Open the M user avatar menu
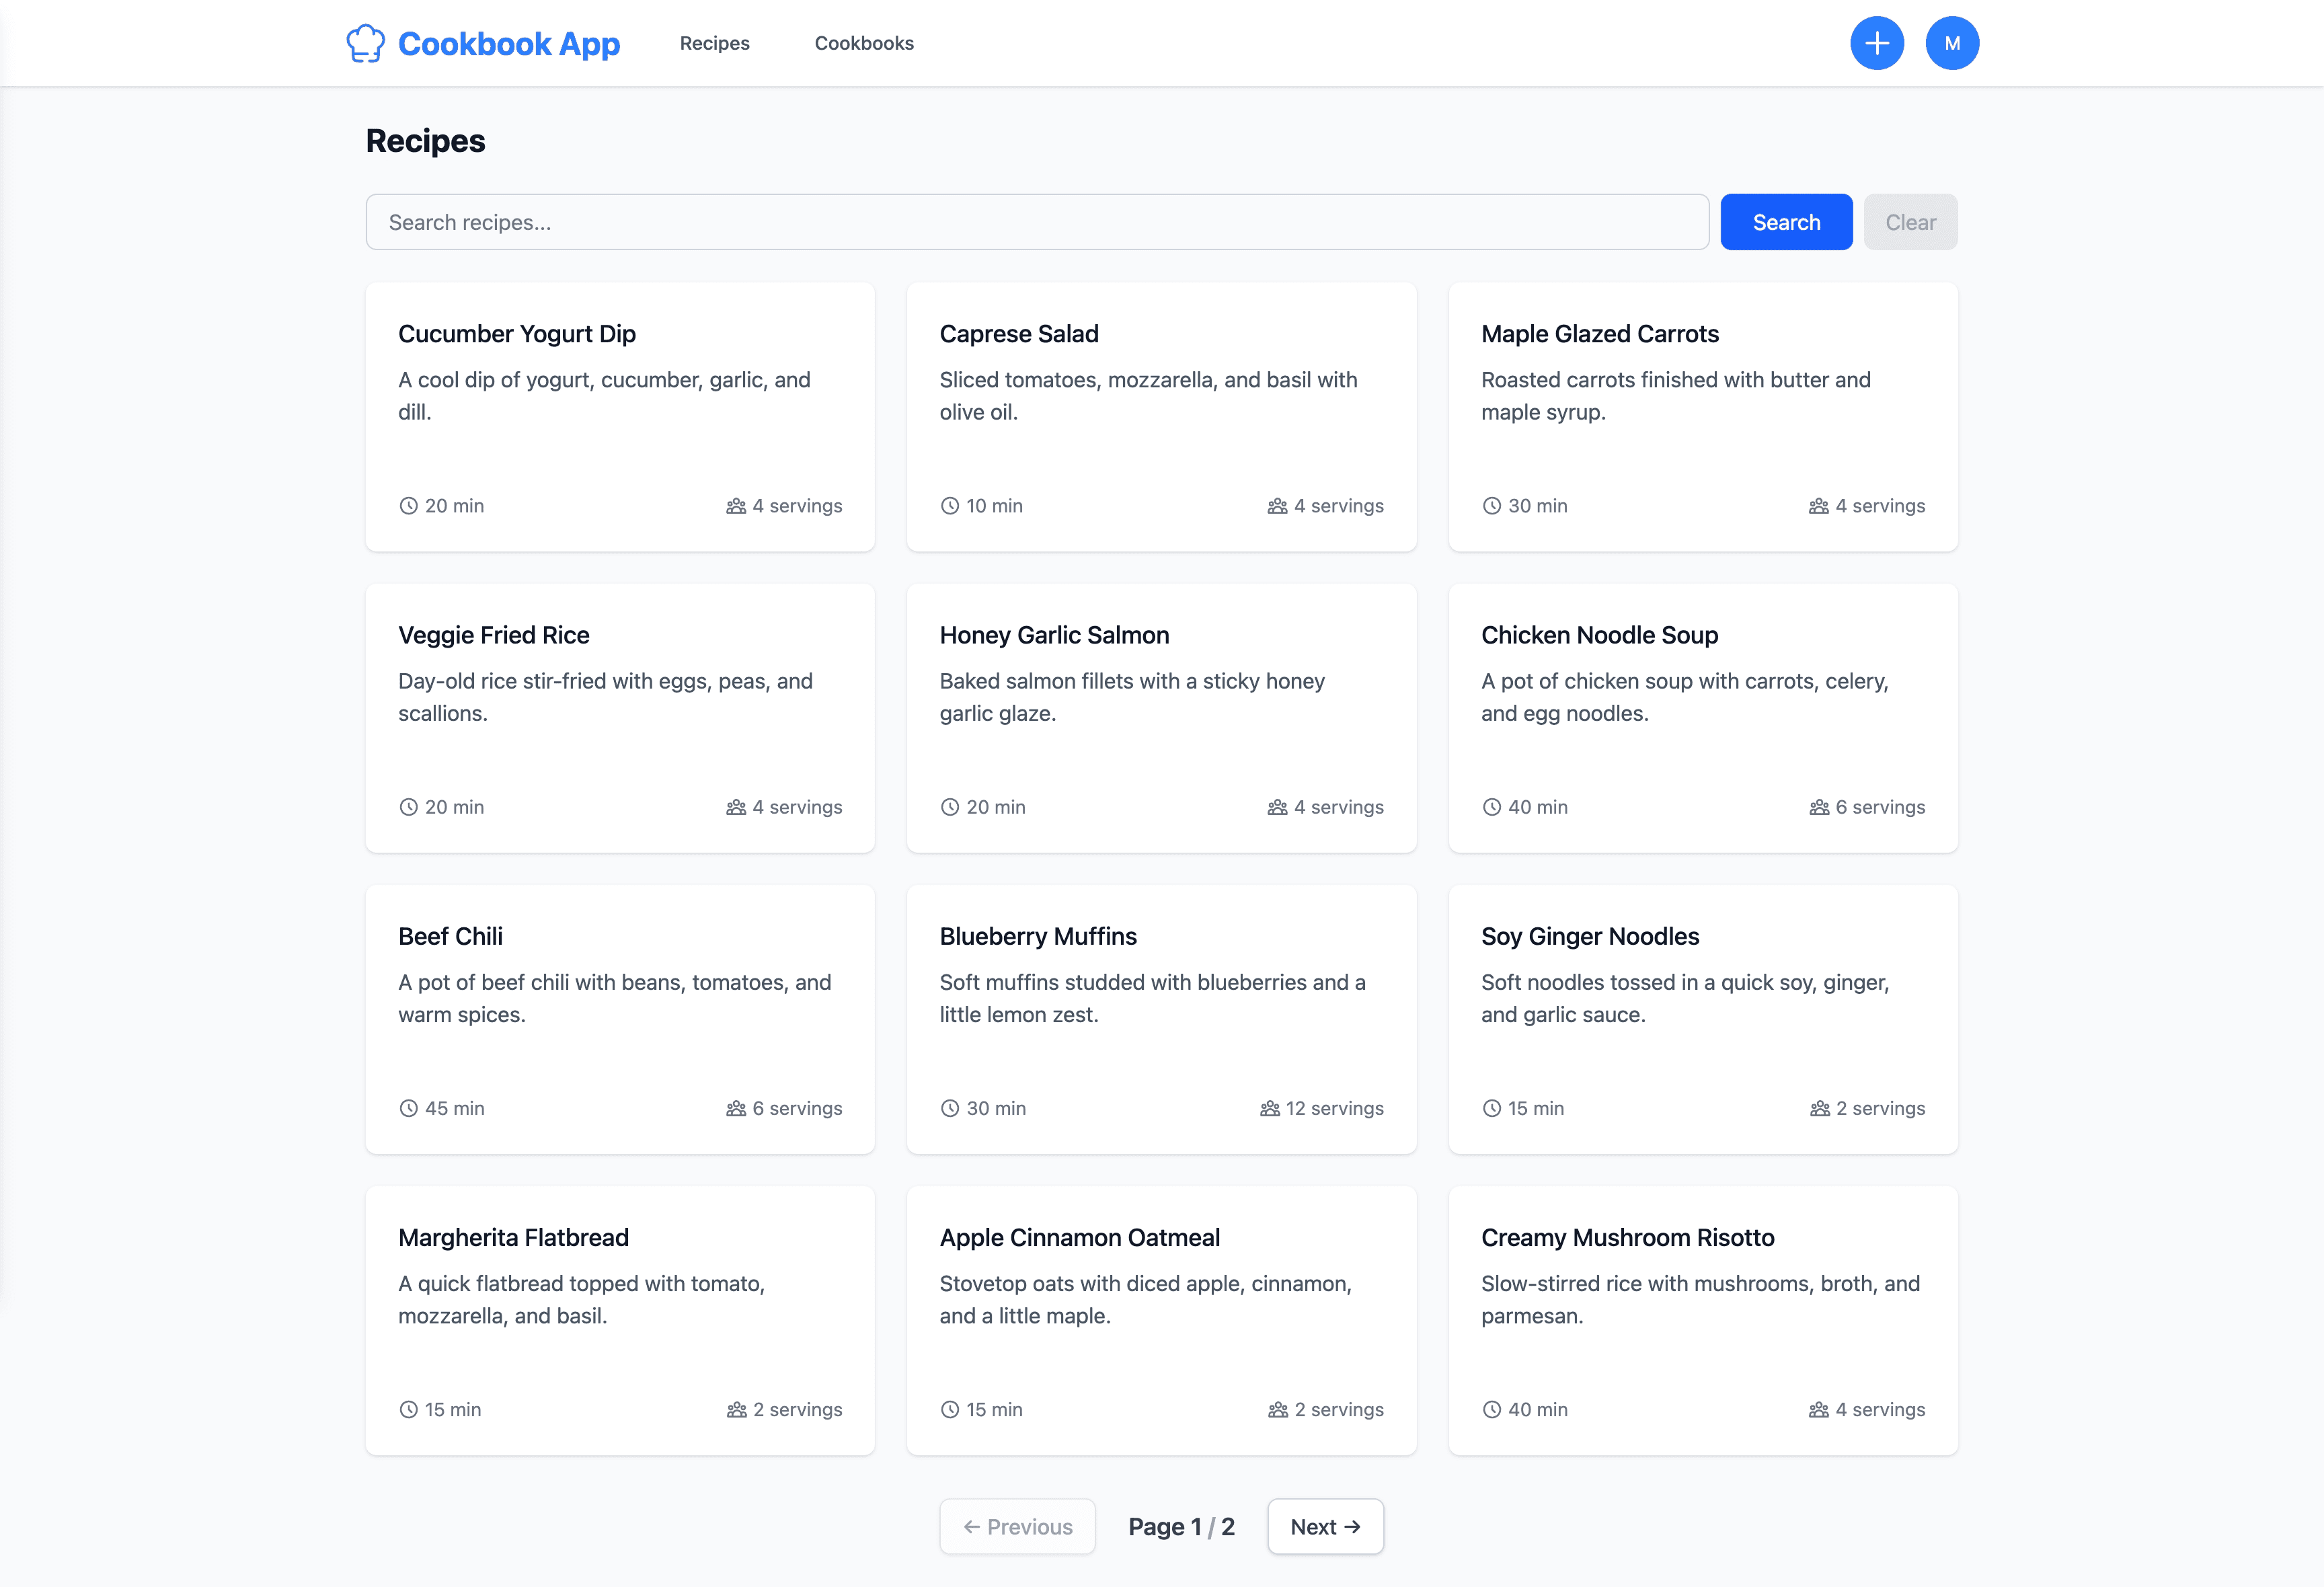This screenshot has width=2324, height=1587. tap(1952, 43)
